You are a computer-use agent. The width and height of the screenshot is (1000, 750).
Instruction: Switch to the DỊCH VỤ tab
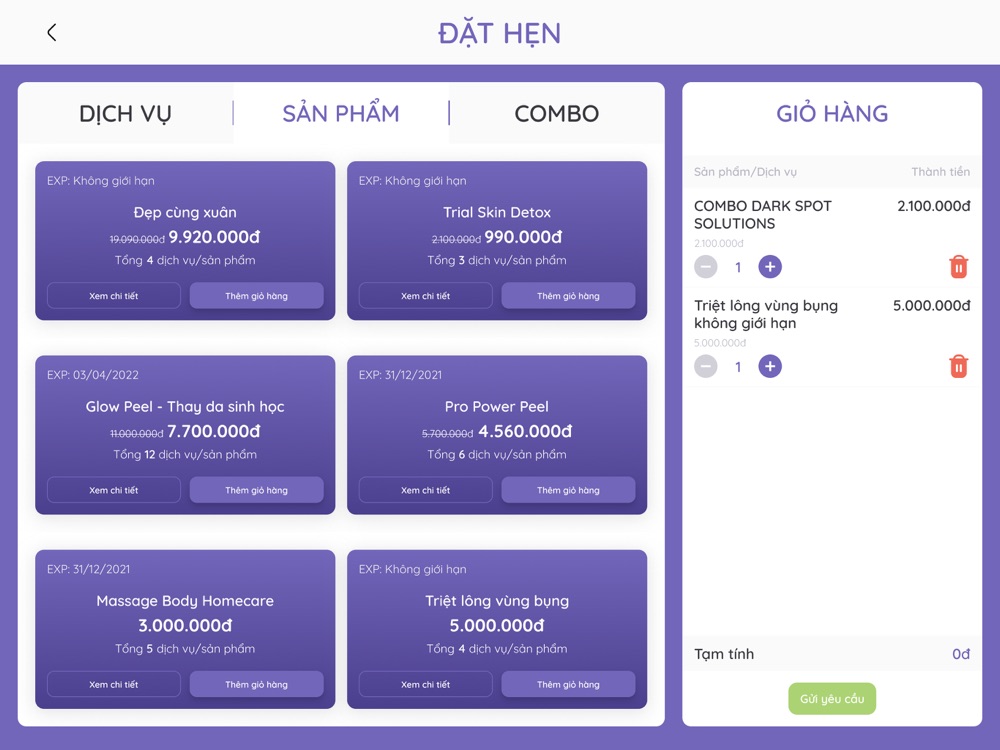click(125, 114)
